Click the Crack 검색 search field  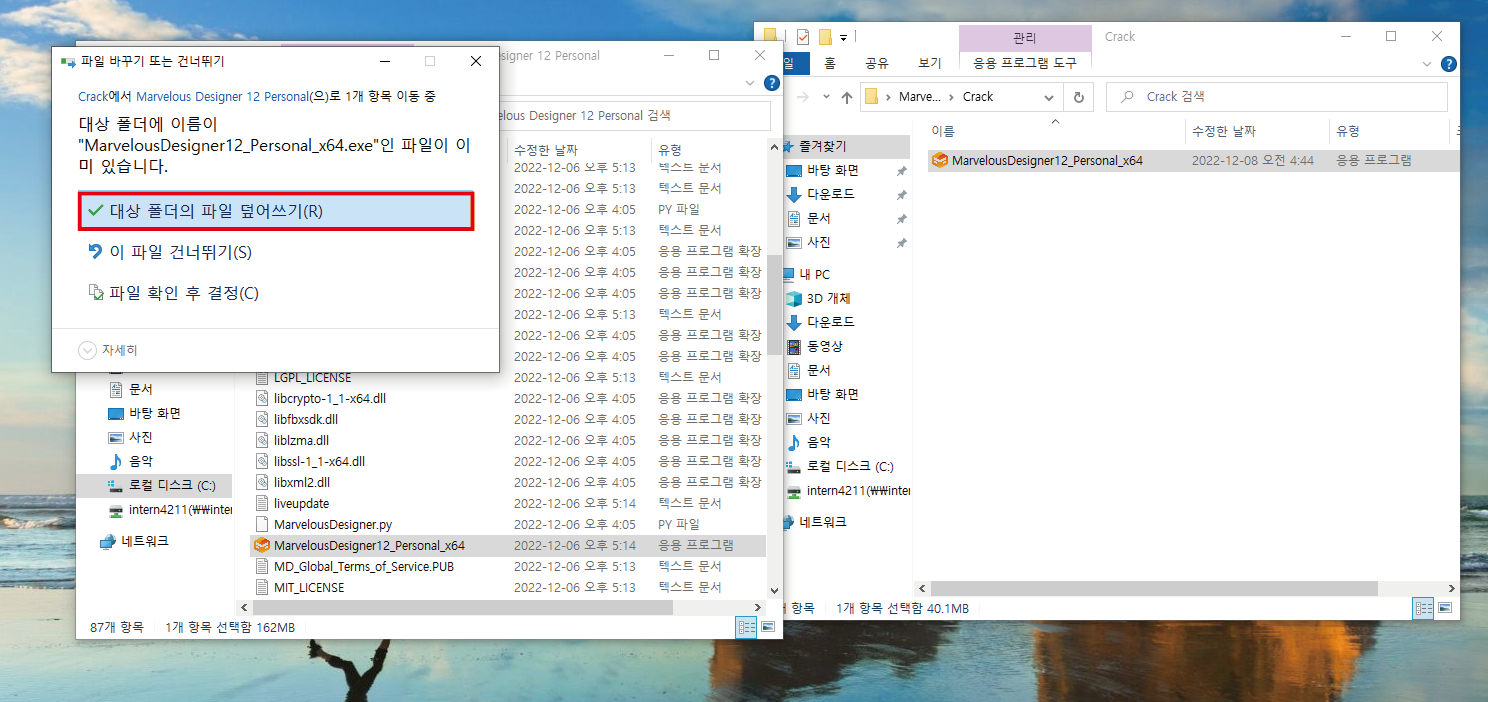[1277, 97]
